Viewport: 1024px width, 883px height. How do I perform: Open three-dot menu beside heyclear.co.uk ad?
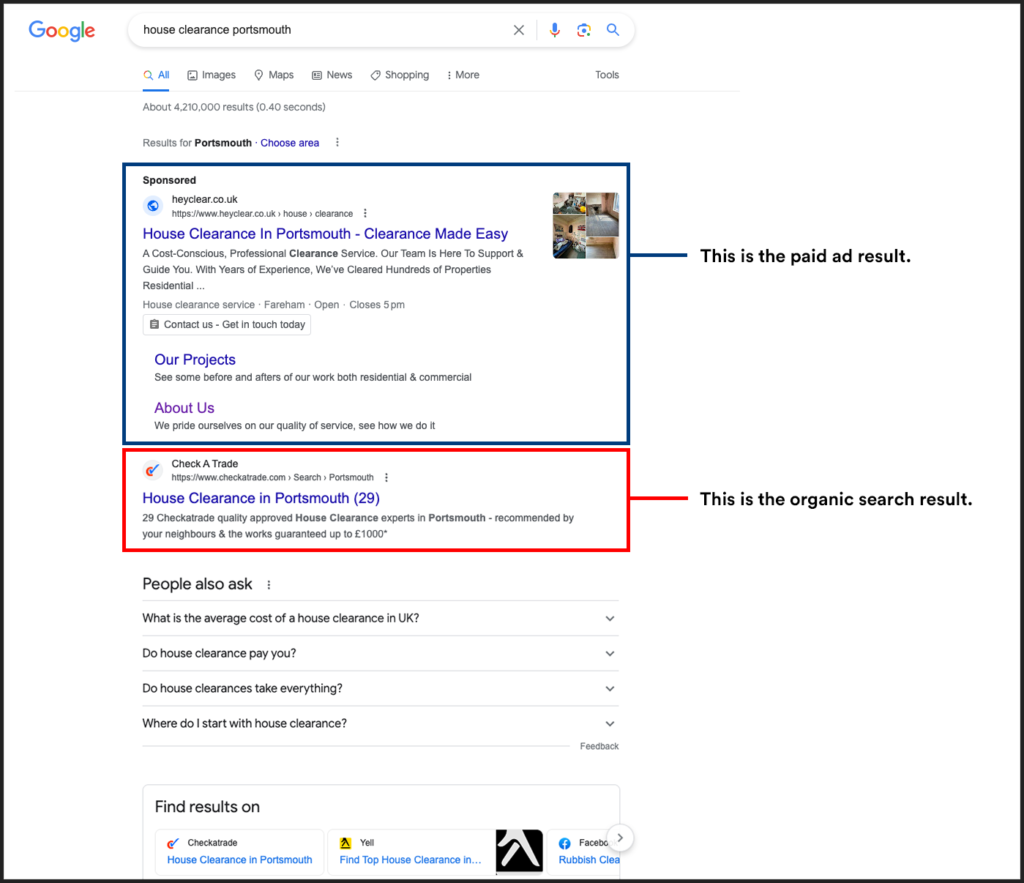365,213
